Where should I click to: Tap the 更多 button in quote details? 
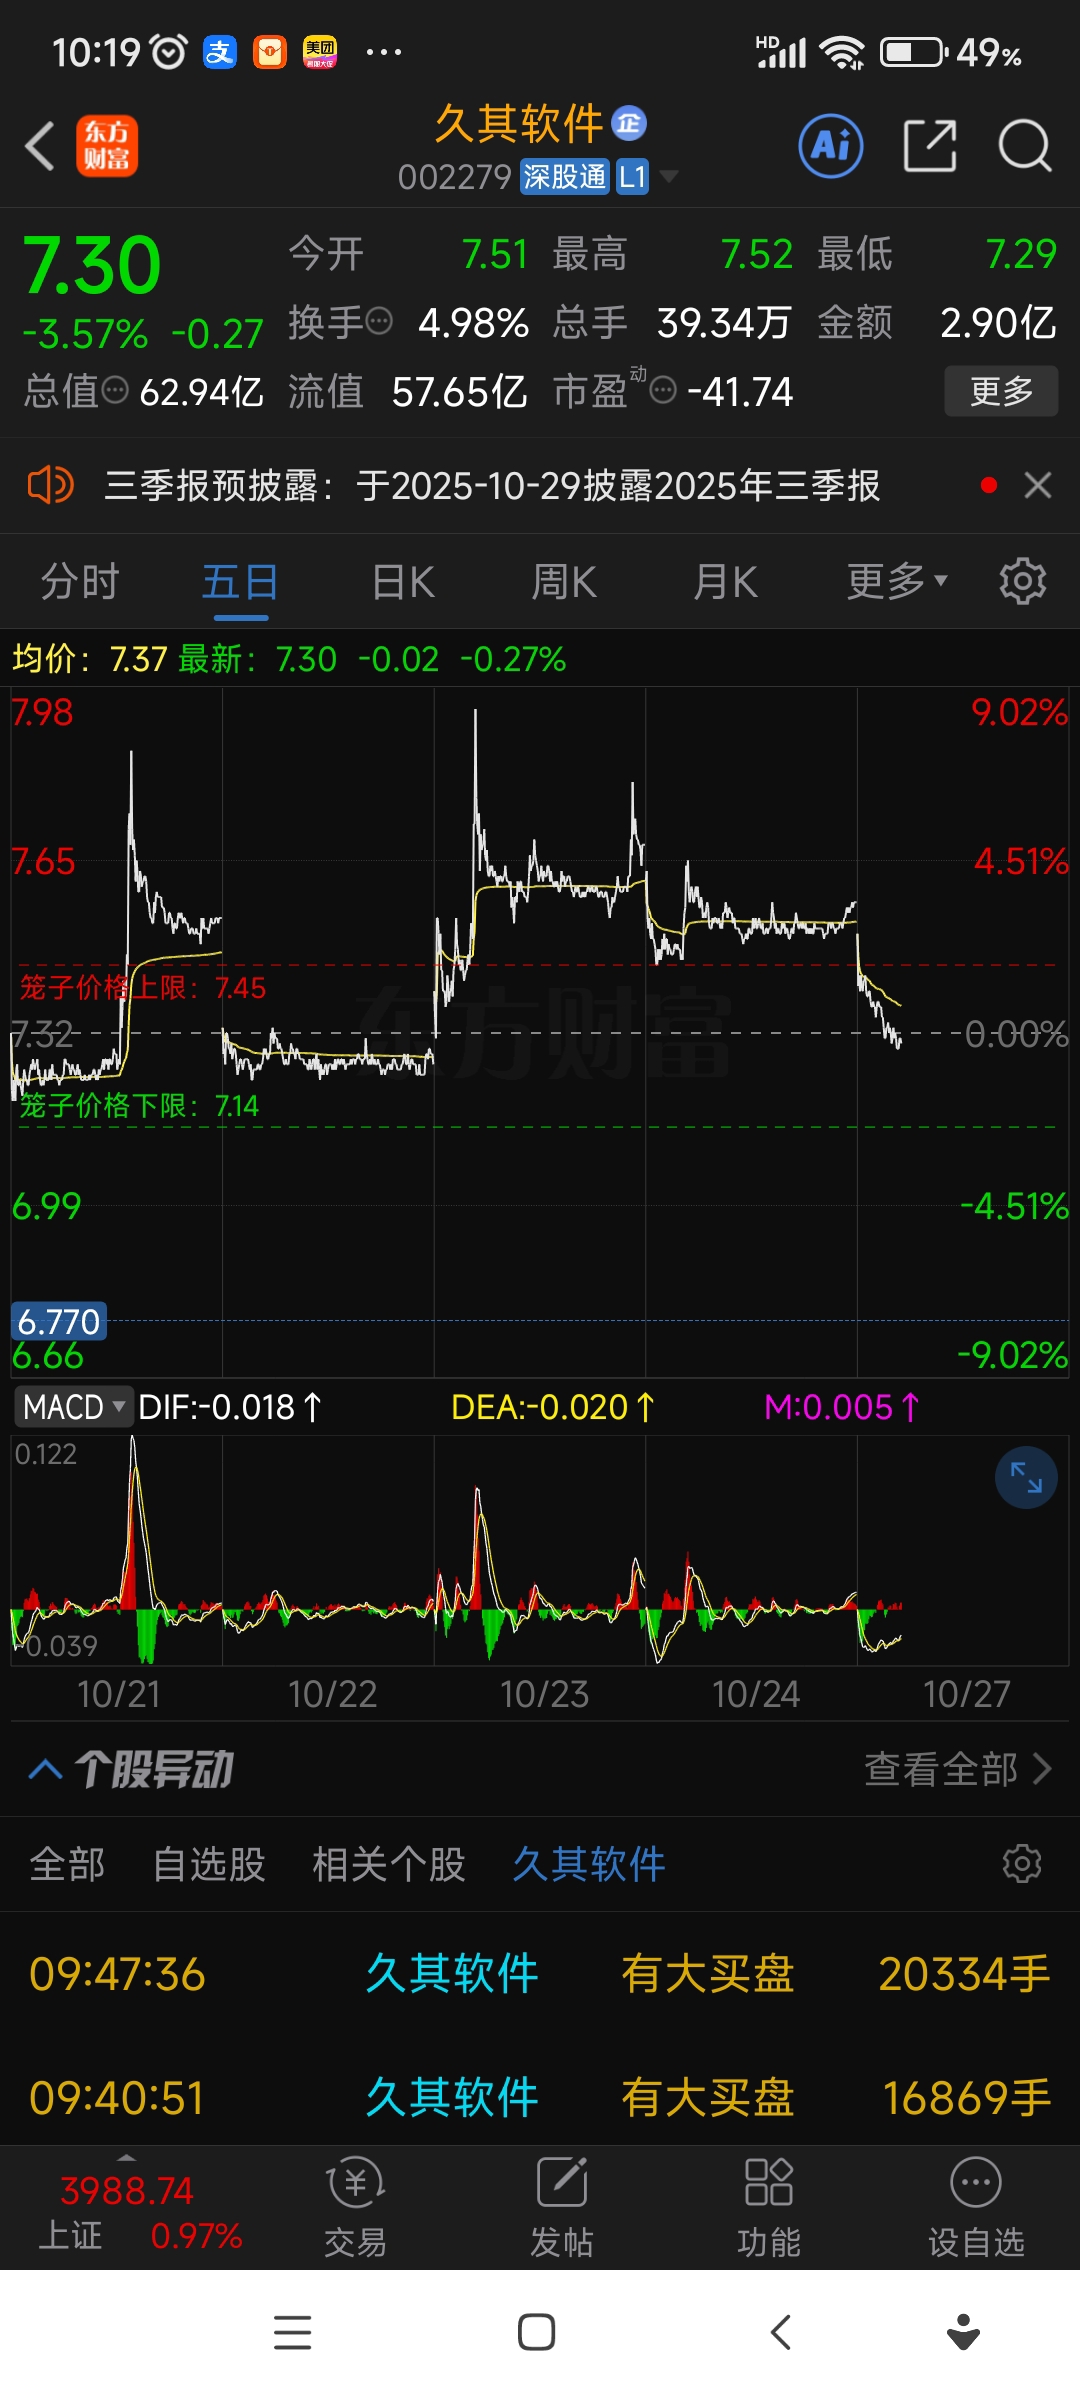pyautogui.click(x=1001, y=391)
